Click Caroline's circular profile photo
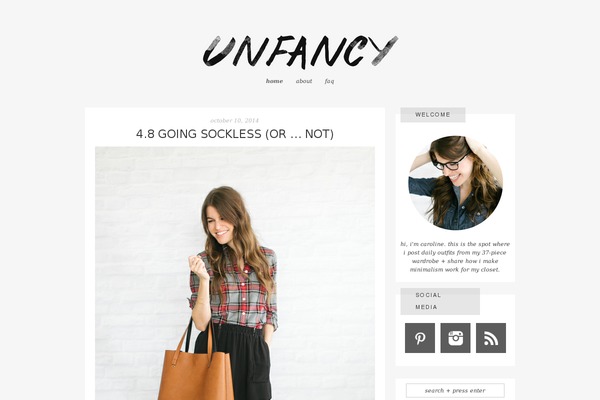 coord(455,183)
